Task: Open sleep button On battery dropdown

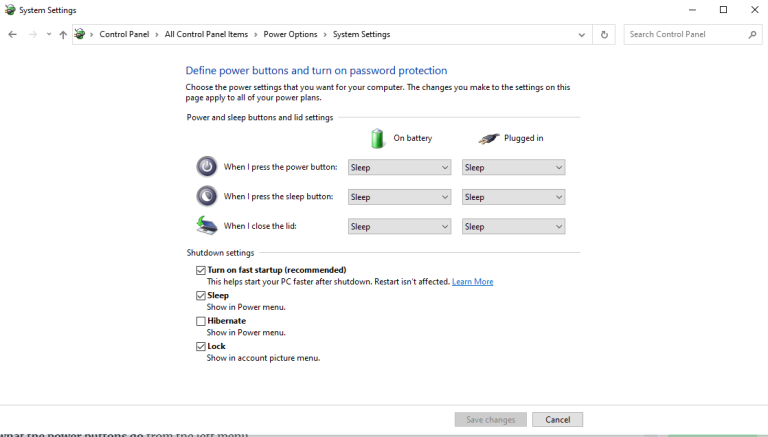Action: coord(399,197)
